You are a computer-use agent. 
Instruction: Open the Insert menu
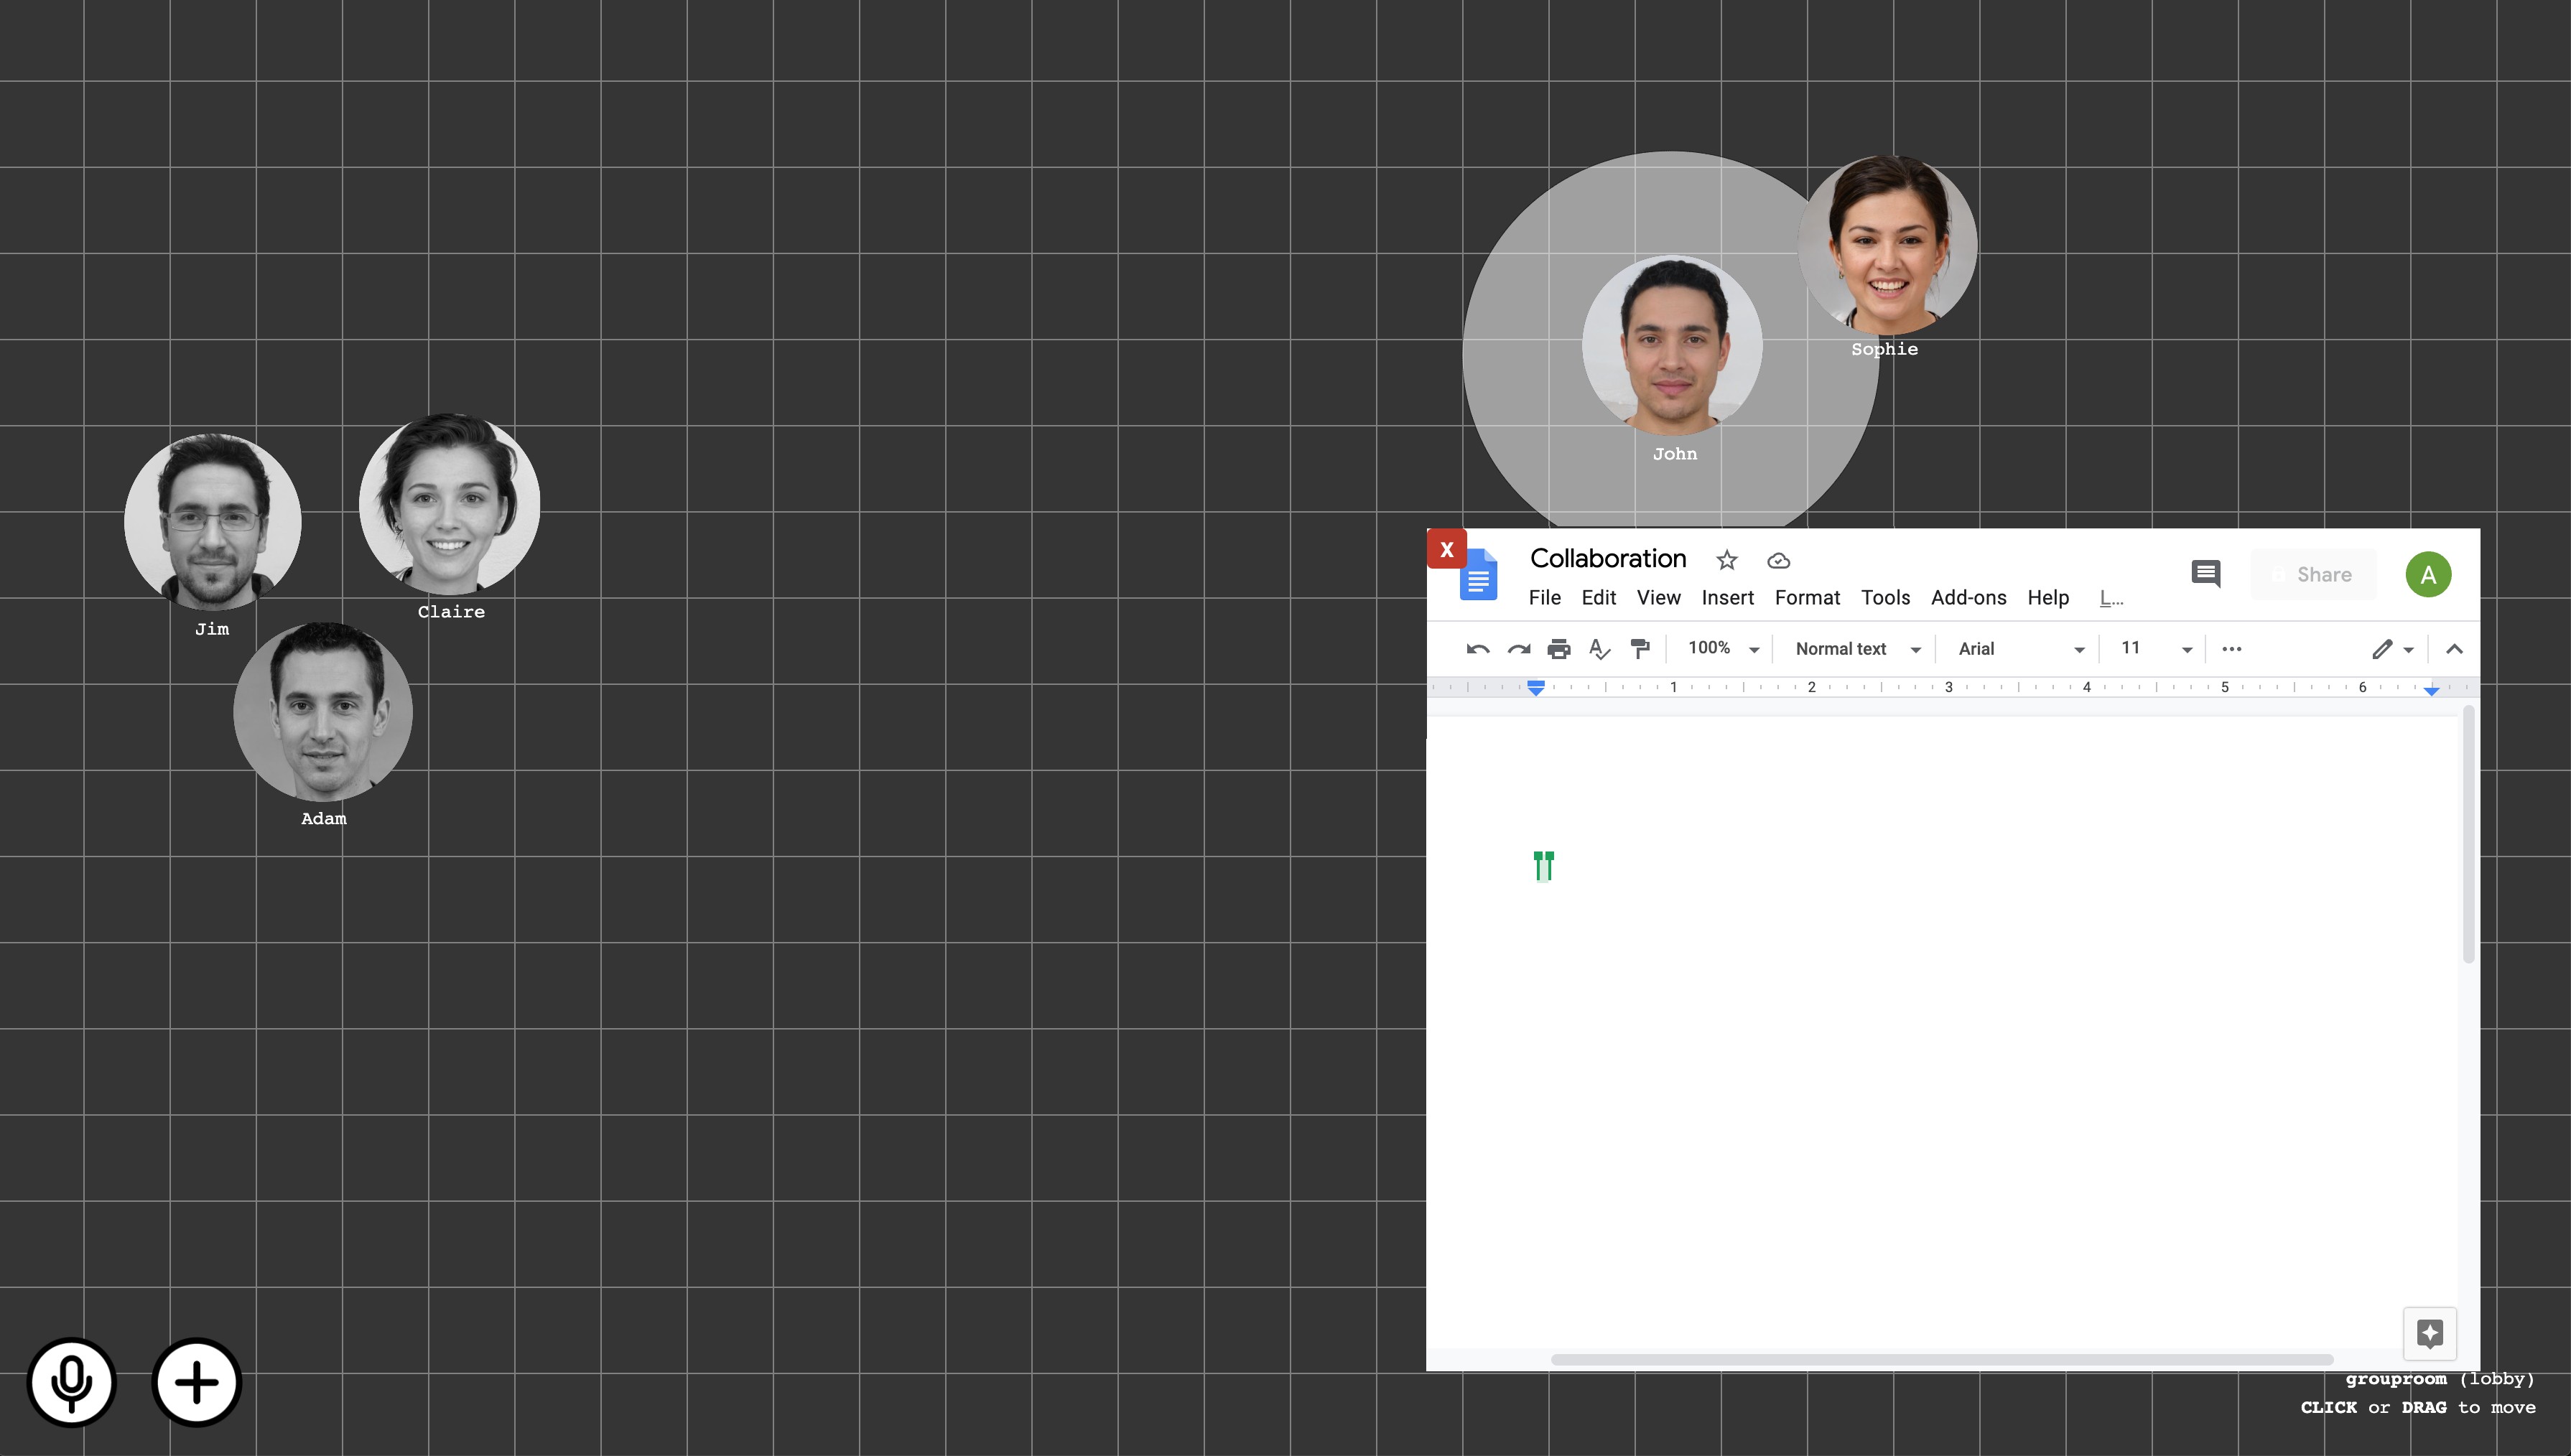coord(1727,598)
